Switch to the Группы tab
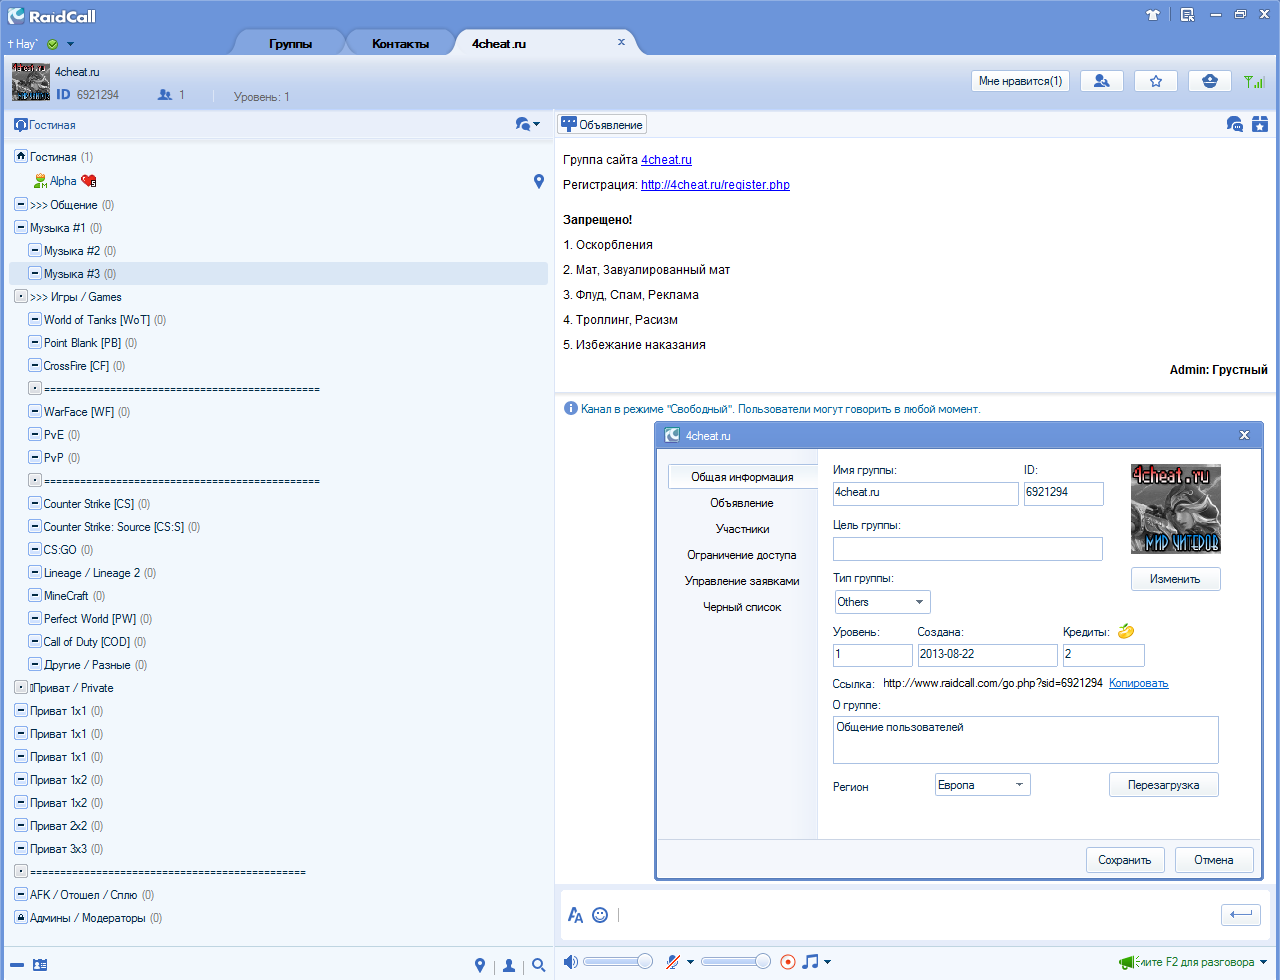 coord(290,44)
